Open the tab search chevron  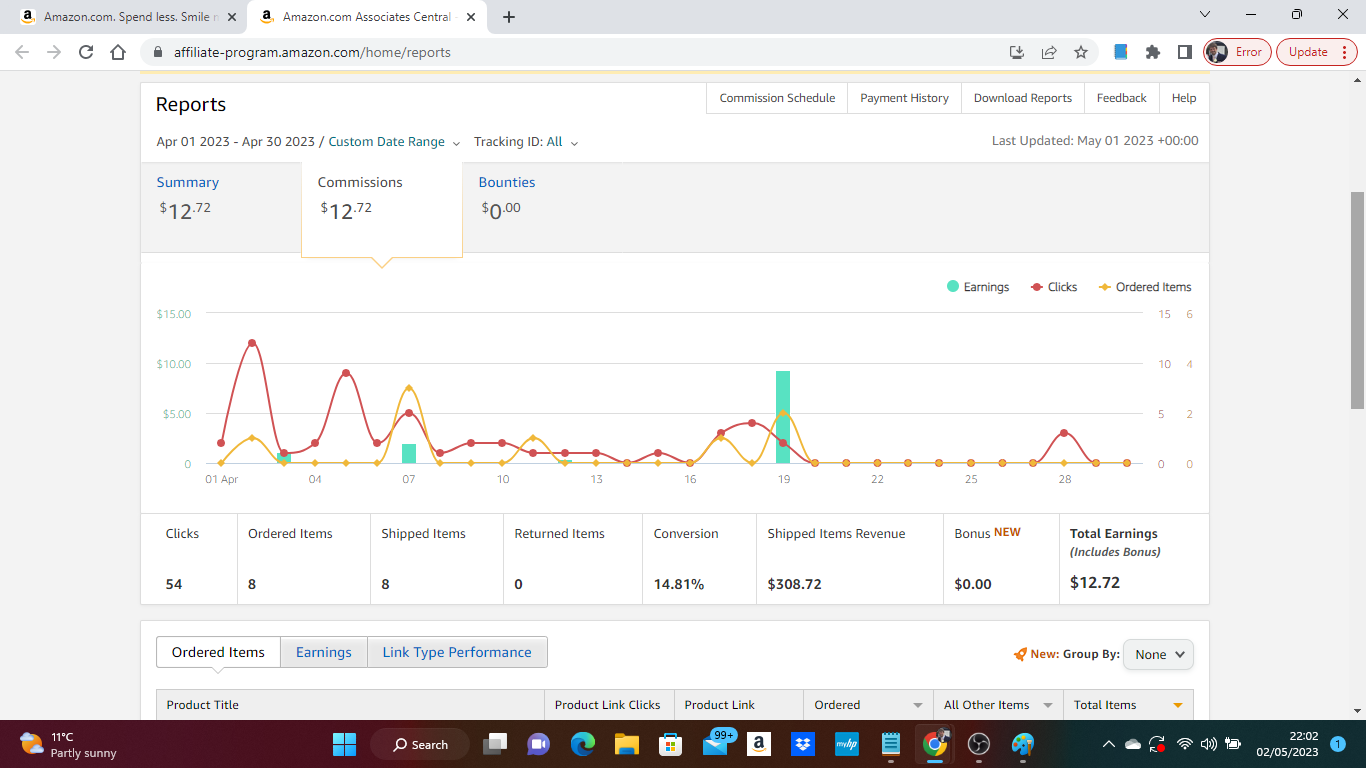1205,15
